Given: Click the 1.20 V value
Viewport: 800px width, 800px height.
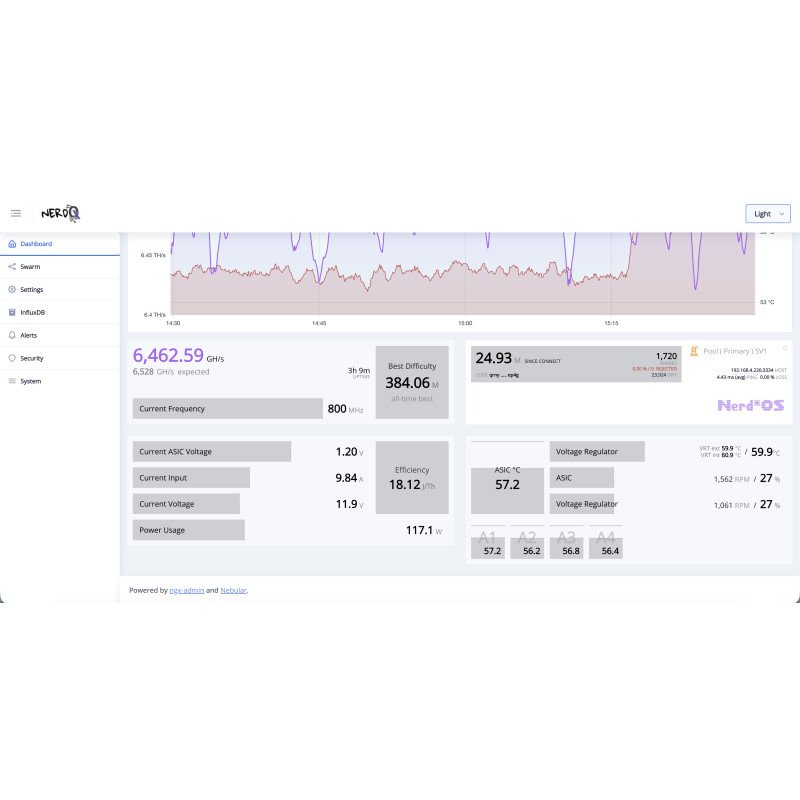Looking at the screenshot, I should 349,452.
